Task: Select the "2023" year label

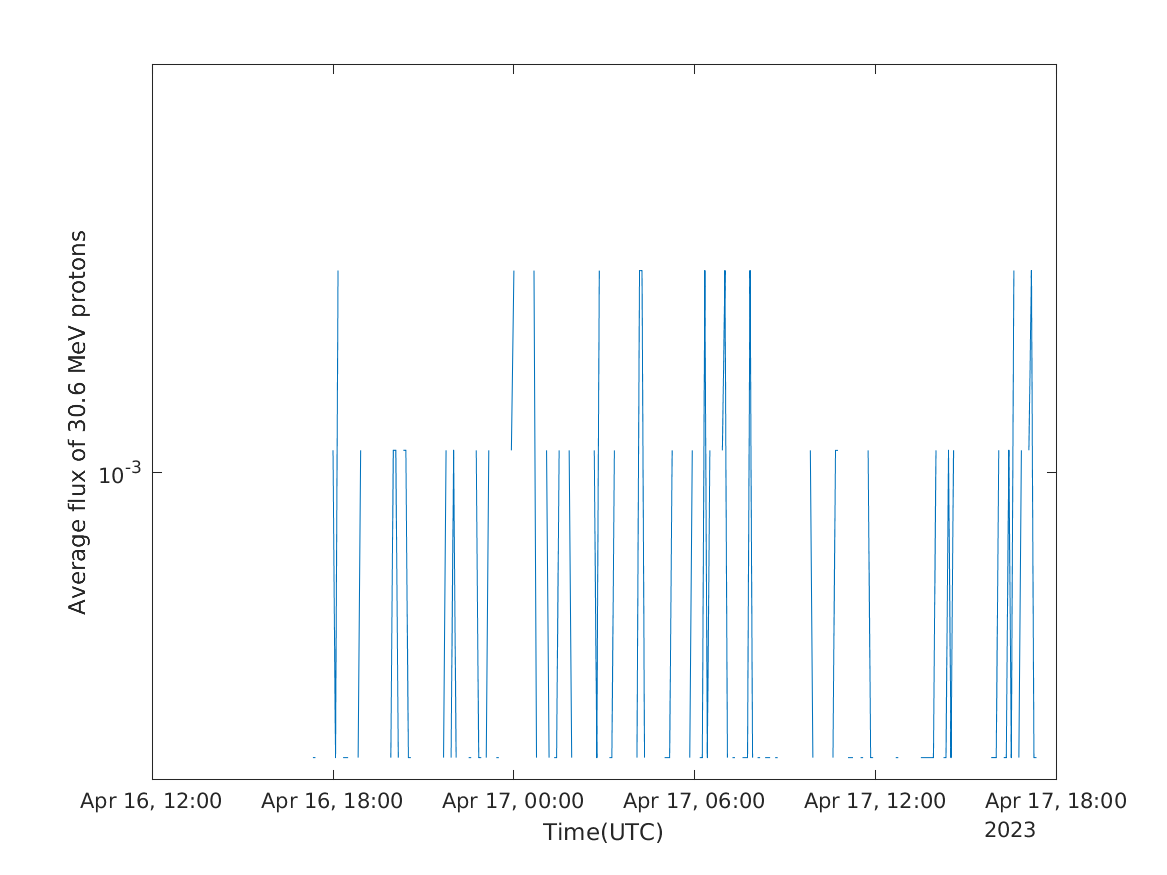Action: click(x=1010, y=831)
